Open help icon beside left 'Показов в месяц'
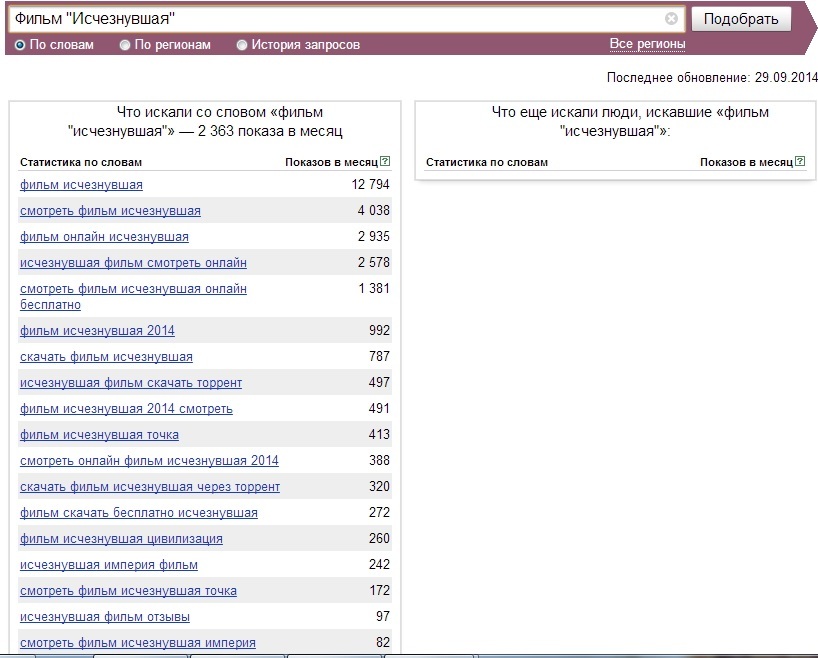The width and height of the screenshot is (818, 658). (385, 161)
